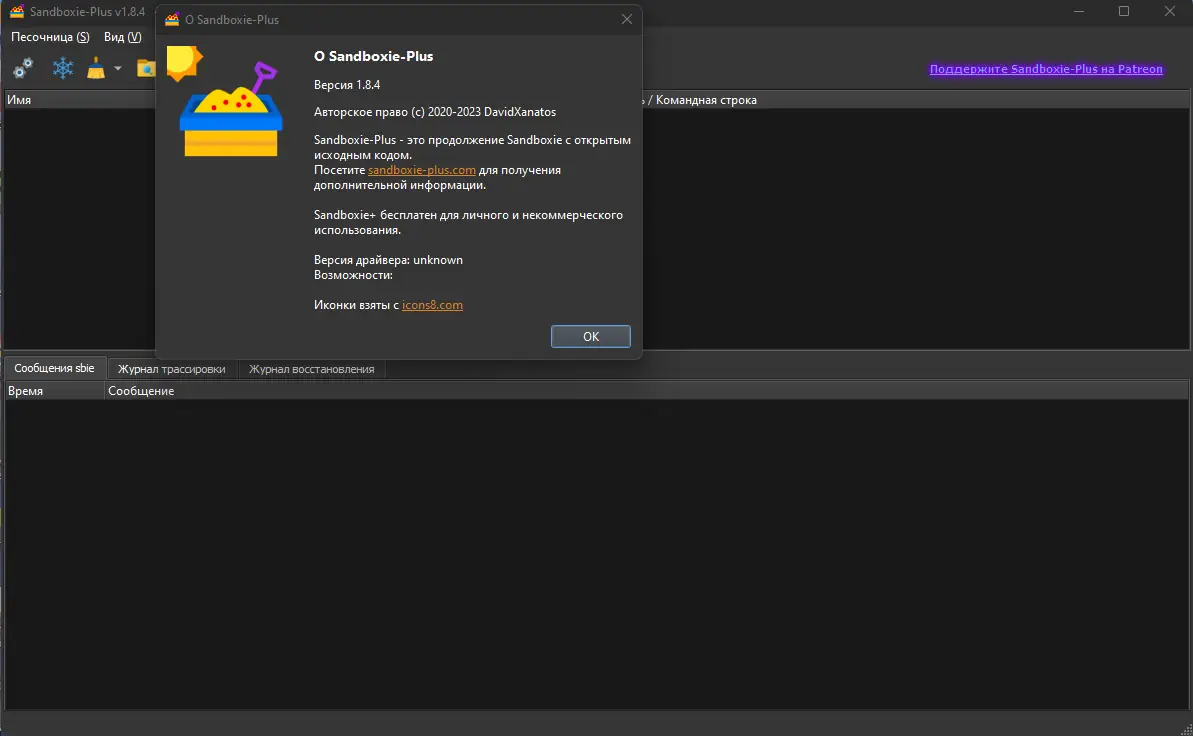Viewport: 1193px width, 736px height.
Task: Open the Вид (V) menu
Action: [x=122, y=37]
